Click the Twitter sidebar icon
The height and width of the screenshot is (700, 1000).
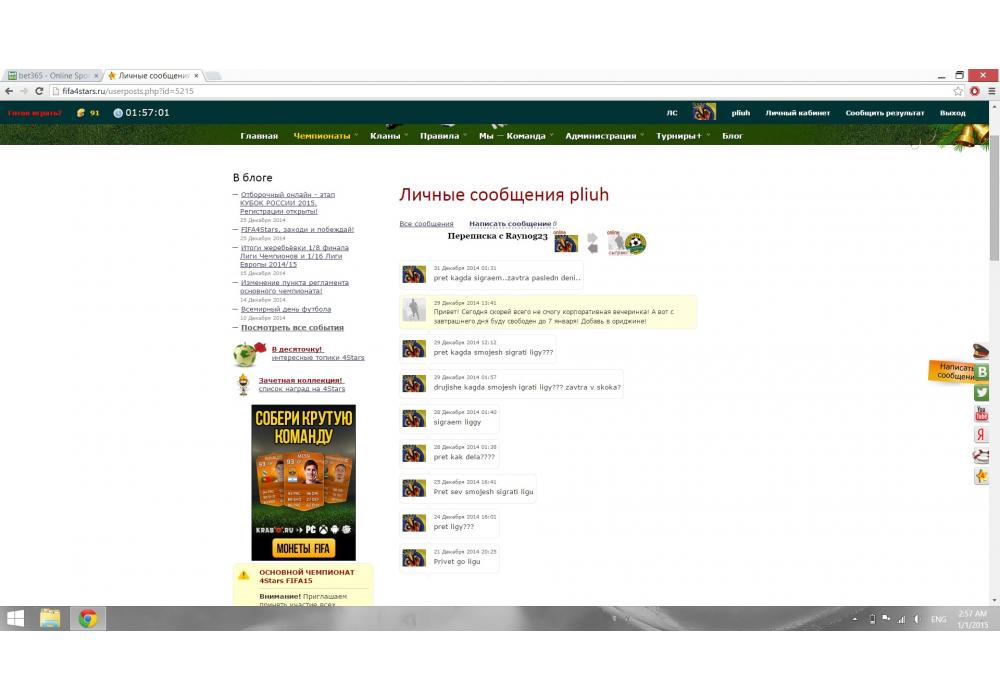pyautogui.click(x=982, y=393)
